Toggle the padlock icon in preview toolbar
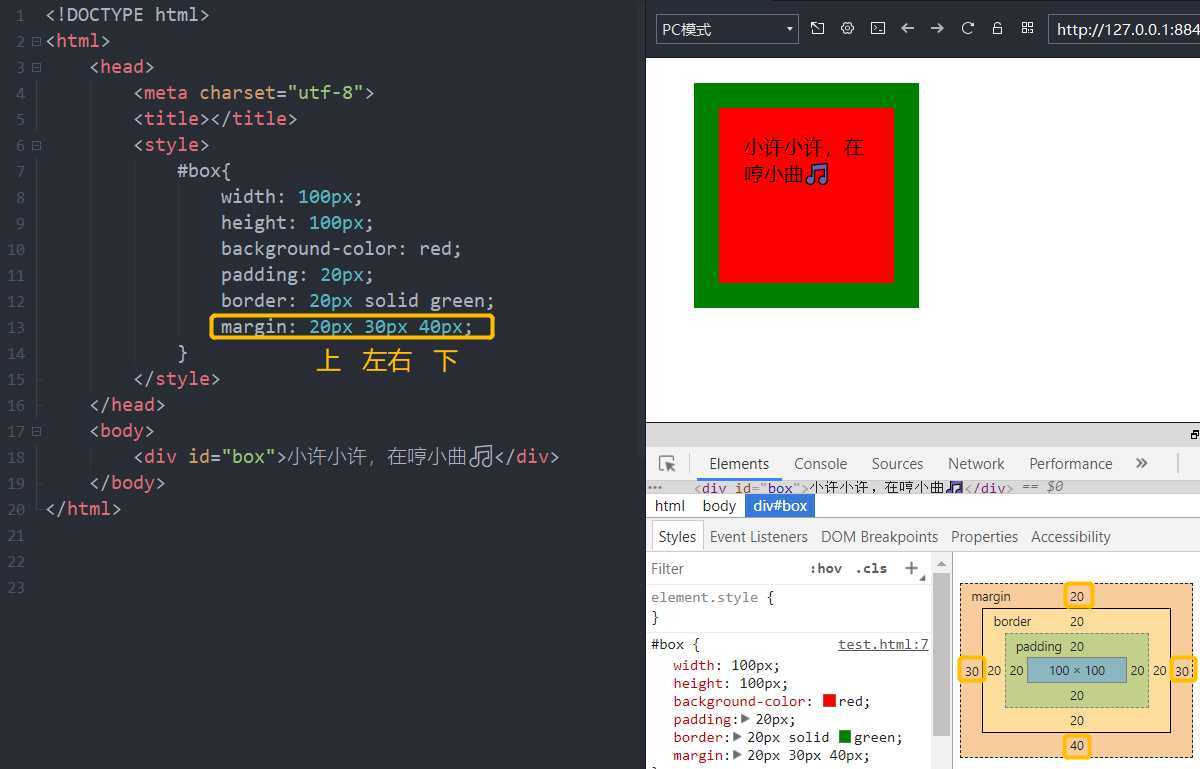Image resolution: width=1200 pixels, height=769 pixels. click(998, 29)
